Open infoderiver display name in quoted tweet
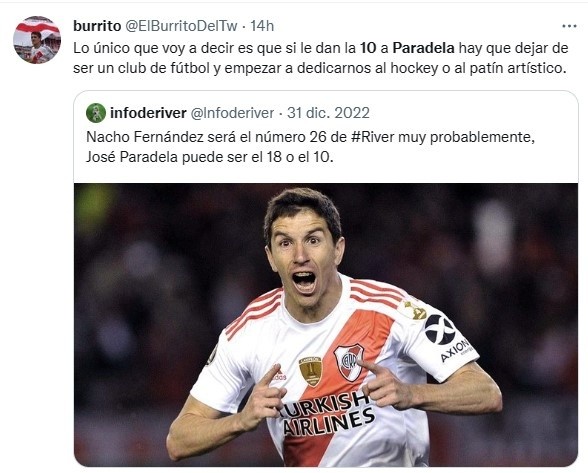The image size is (588, 473). [148, 113]
